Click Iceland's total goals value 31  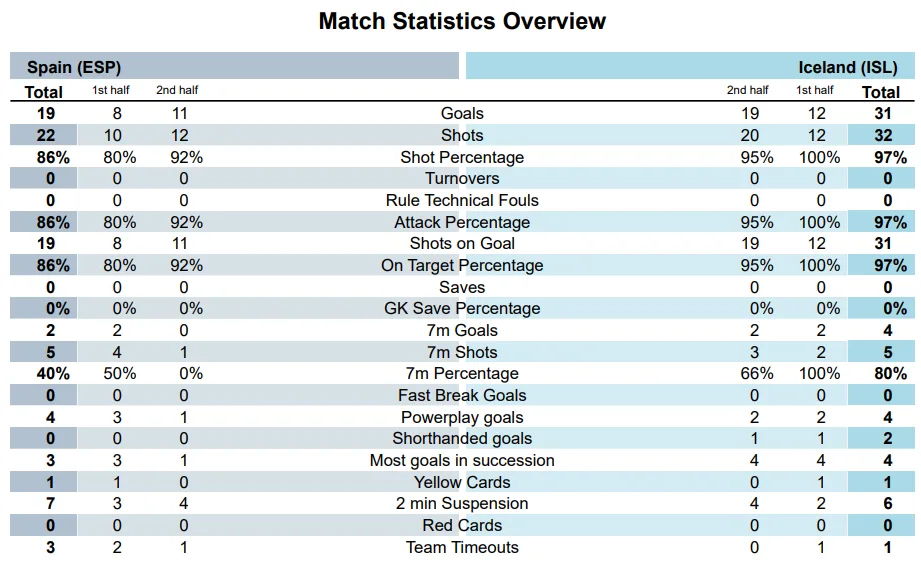click(x=881, y=114)
